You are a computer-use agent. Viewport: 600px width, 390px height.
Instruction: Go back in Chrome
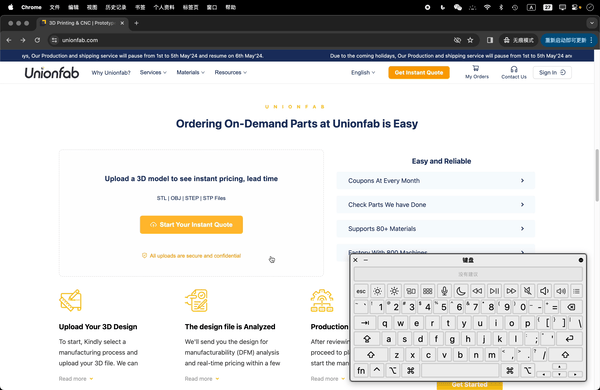pyautogui.click(x=9, y=40)
